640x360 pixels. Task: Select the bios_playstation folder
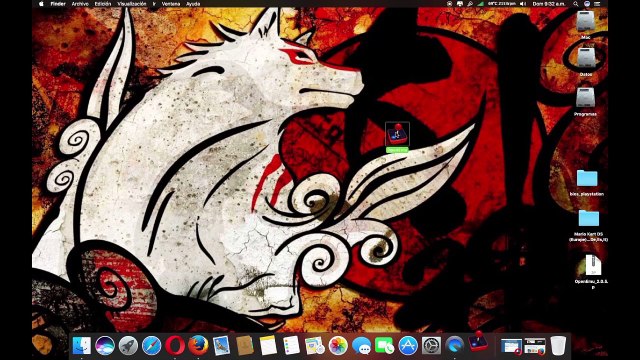pyautogui.click(x=587, y=179)
